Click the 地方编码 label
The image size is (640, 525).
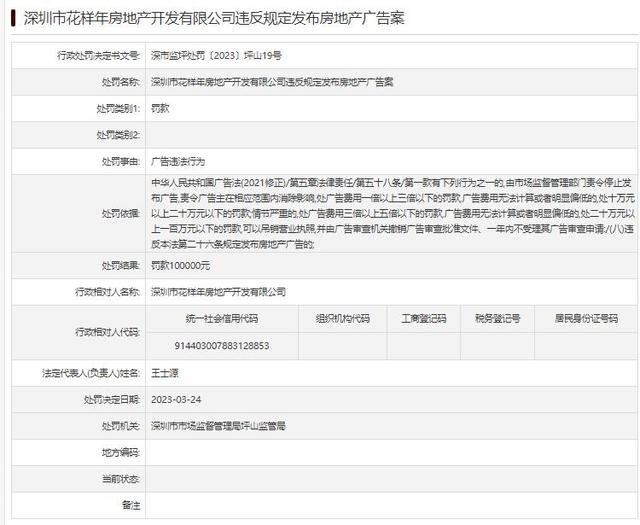(121, 453)
